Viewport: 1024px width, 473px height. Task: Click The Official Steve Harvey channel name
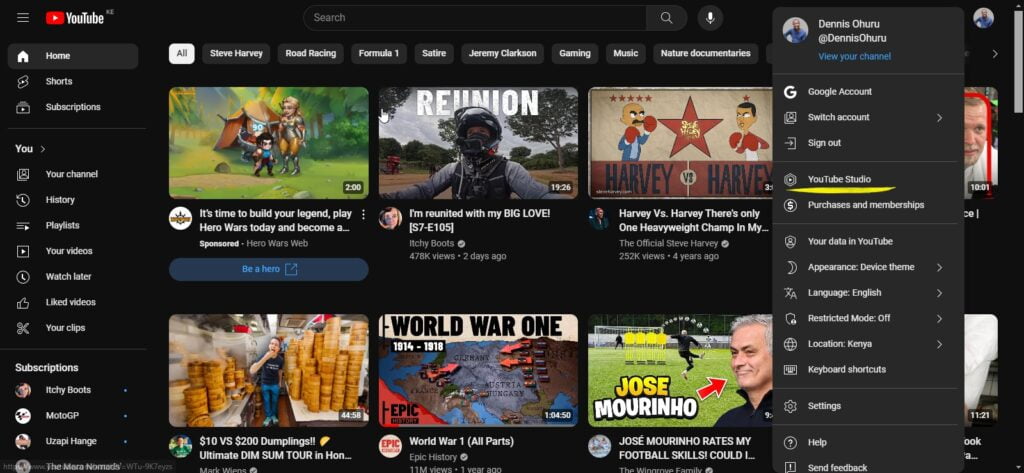pos(668,244)
